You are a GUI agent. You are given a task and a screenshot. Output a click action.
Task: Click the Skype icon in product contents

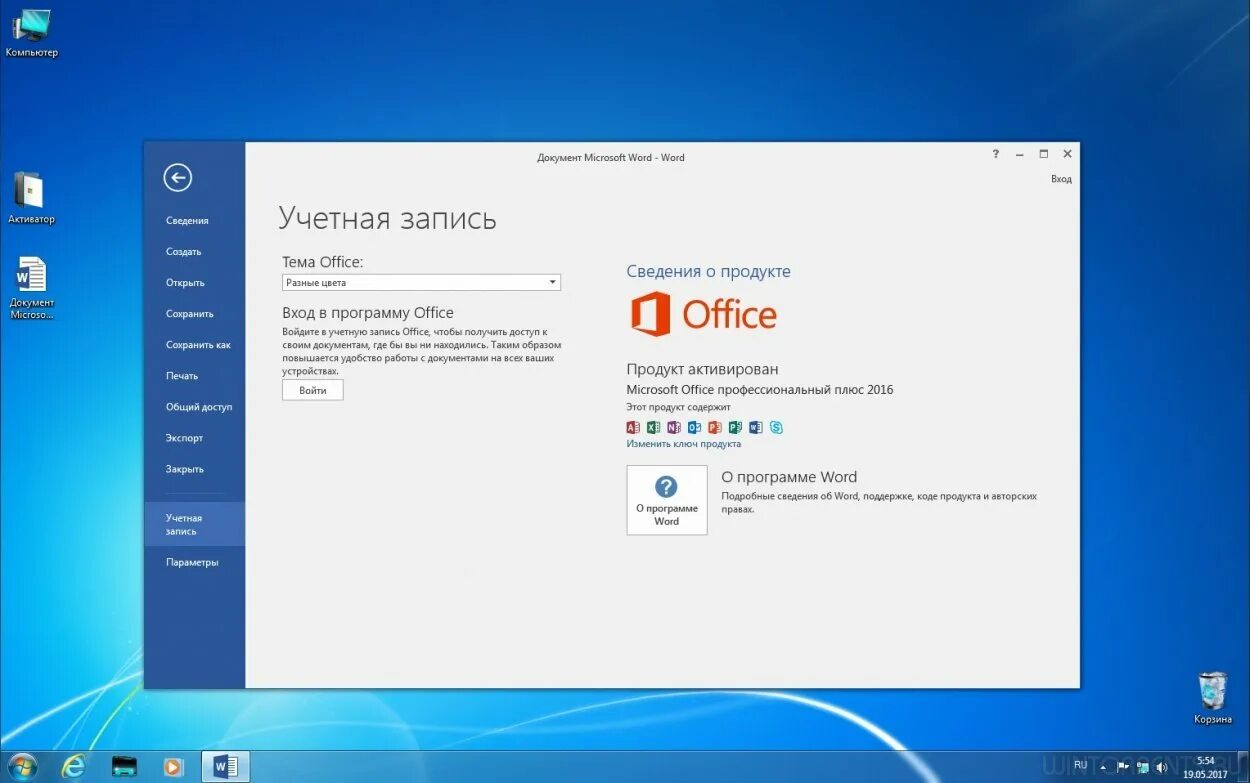click(x=776, y=427)
